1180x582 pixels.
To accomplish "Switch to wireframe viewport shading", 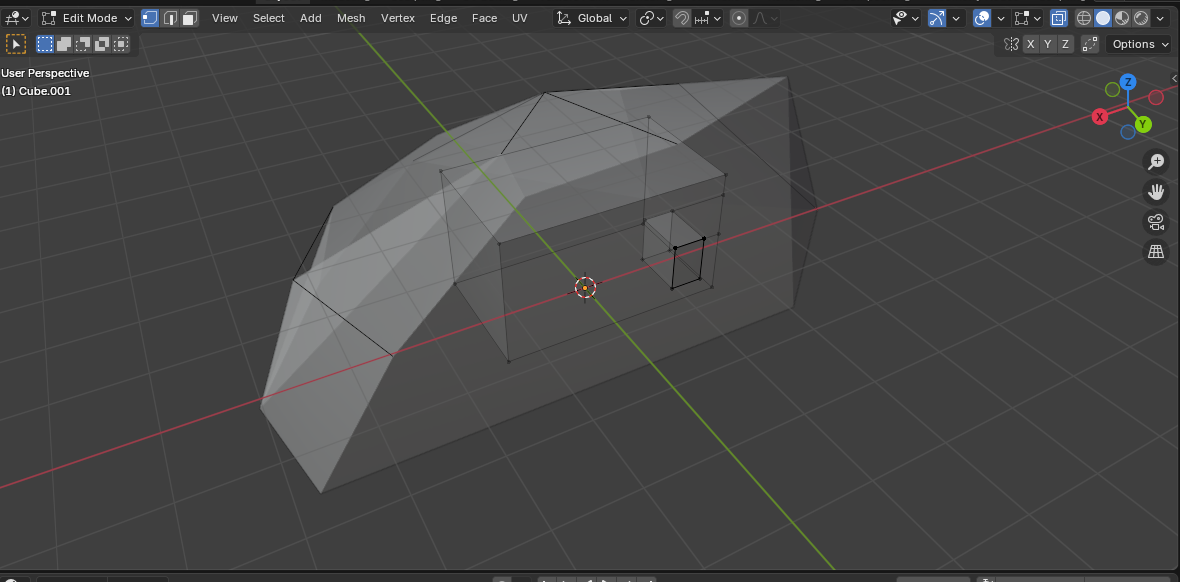I will coord(1084,18).
